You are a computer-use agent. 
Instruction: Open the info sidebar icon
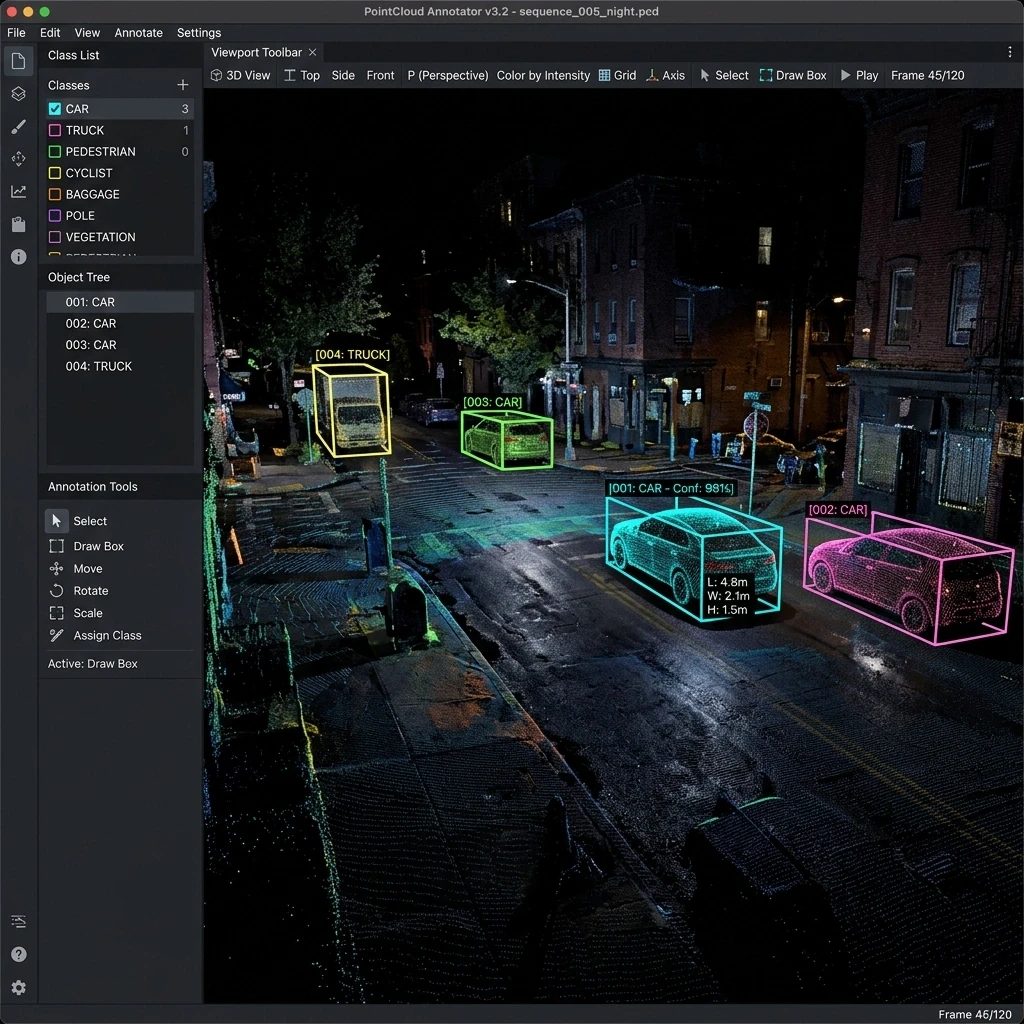(x=18, y=257)
